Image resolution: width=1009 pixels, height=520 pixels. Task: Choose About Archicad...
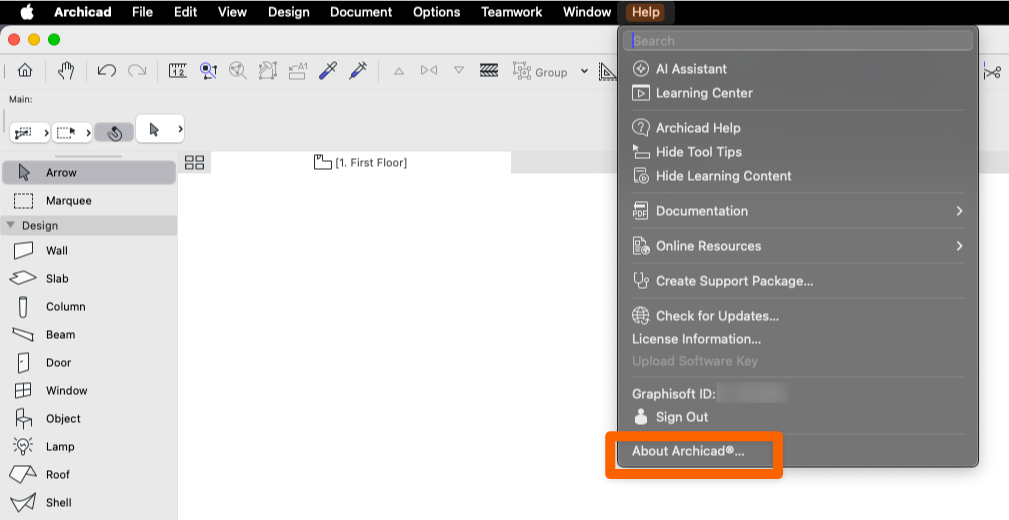tap(798, 450)
